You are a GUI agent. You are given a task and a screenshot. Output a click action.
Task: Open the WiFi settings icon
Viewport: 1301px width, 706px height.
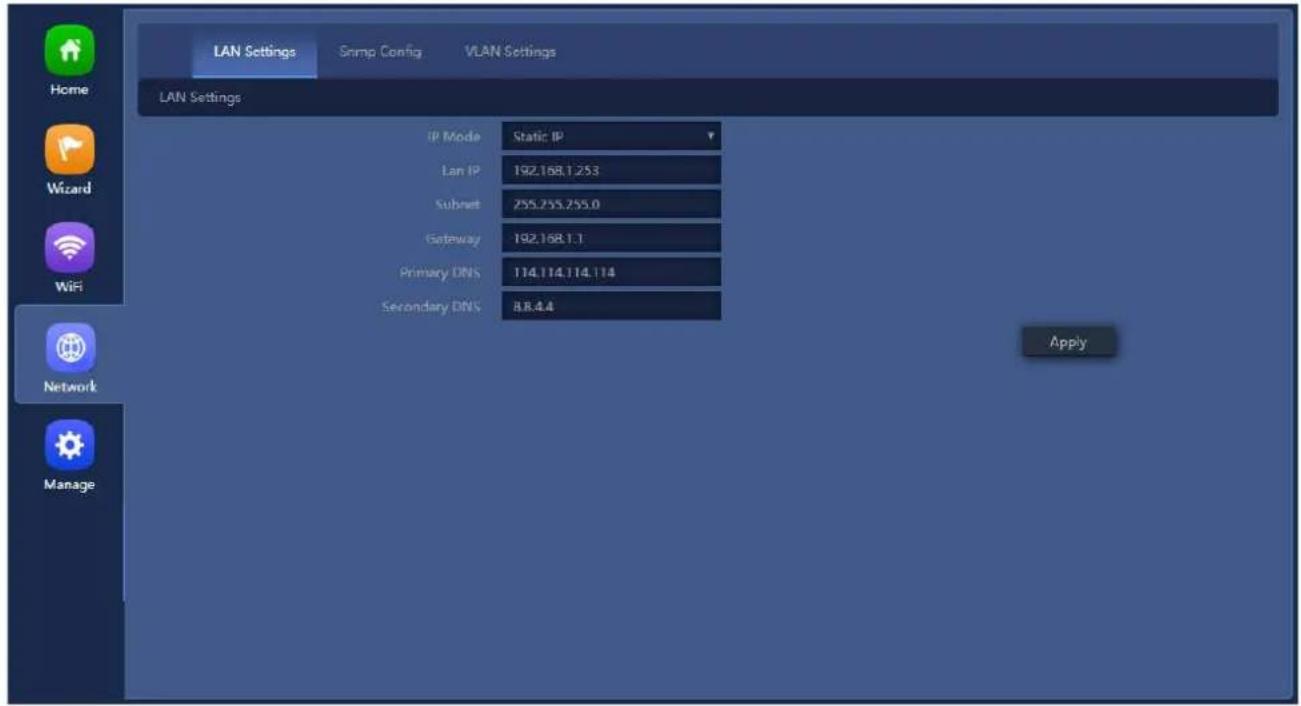tap(70, 248)
